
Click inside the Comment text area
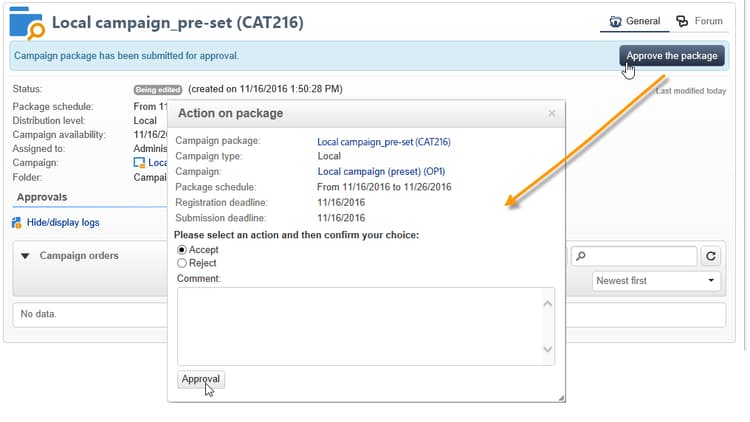(x=360, y=326)
